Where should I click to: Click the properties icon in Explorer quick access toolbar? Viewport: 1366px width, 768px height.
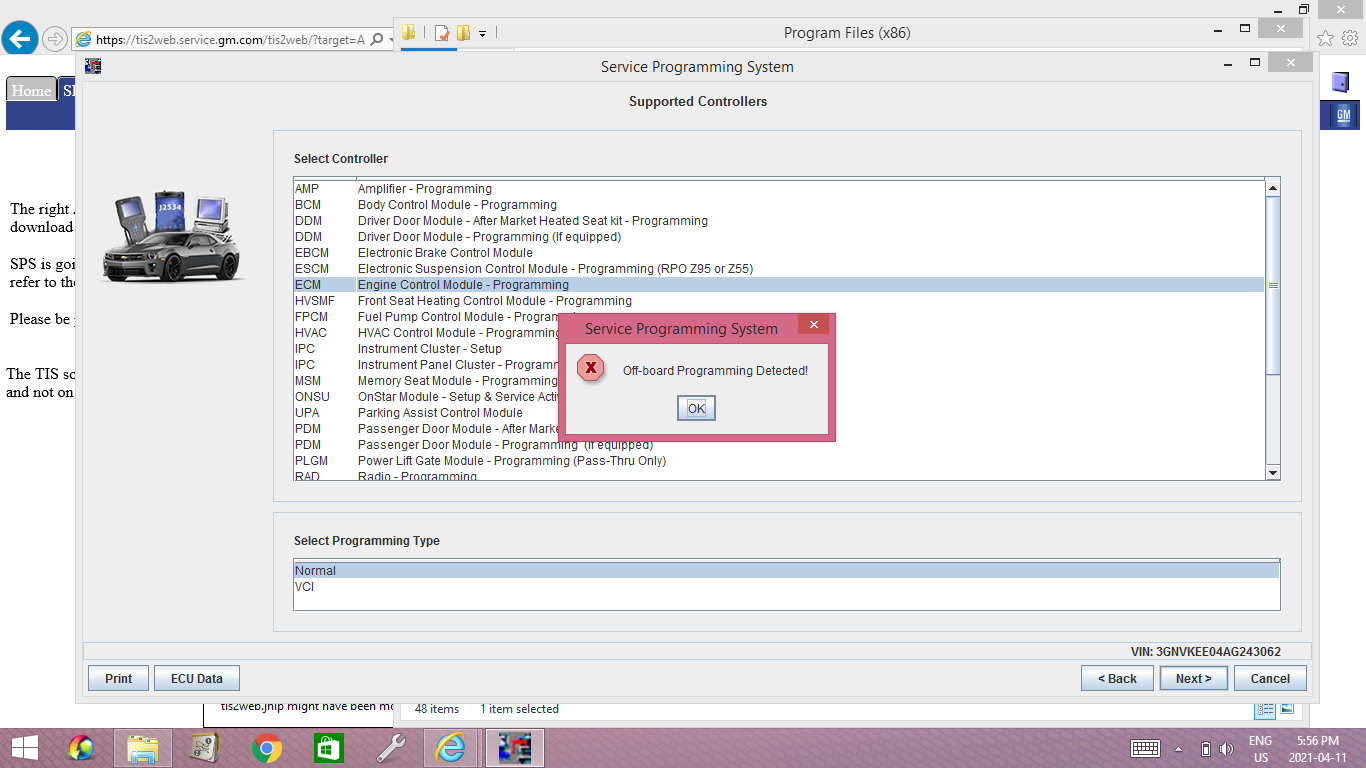(x=443, y=33)
